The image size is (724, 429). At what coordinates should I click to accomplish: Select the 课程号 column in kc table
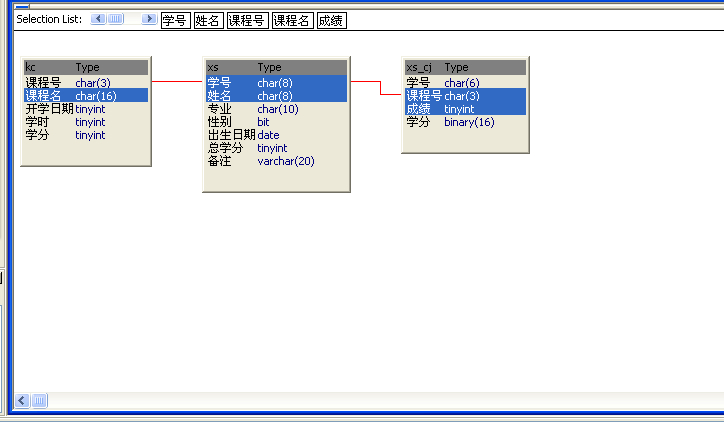point(86,83)
